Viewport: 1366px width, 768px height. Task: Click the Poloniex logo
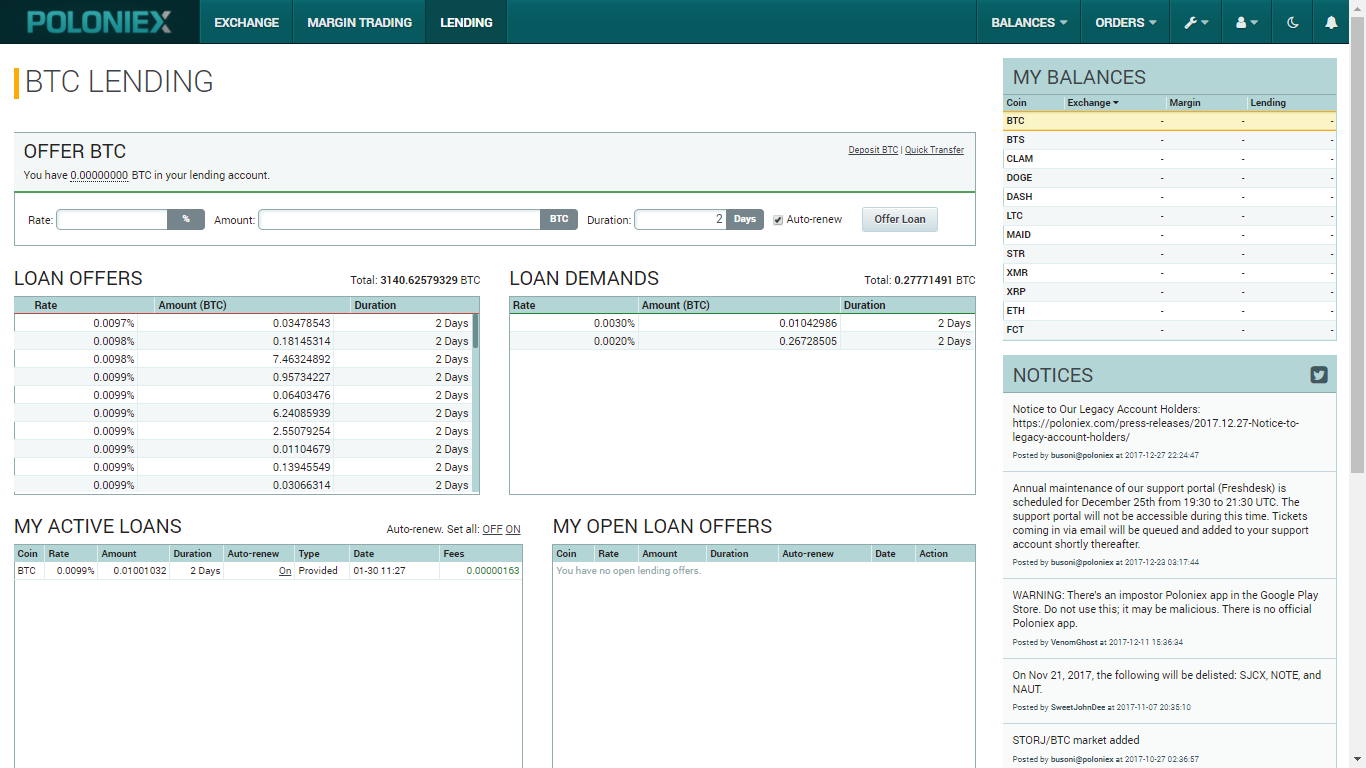pyautogui.click(x=99, y=22)
